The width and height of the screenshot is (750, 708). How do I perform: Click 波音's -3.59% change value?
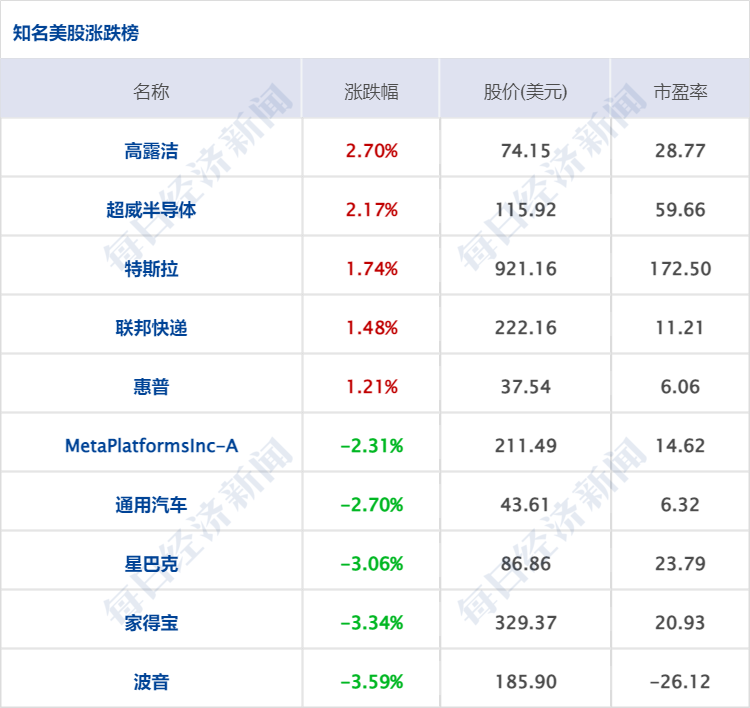point(371,682)
